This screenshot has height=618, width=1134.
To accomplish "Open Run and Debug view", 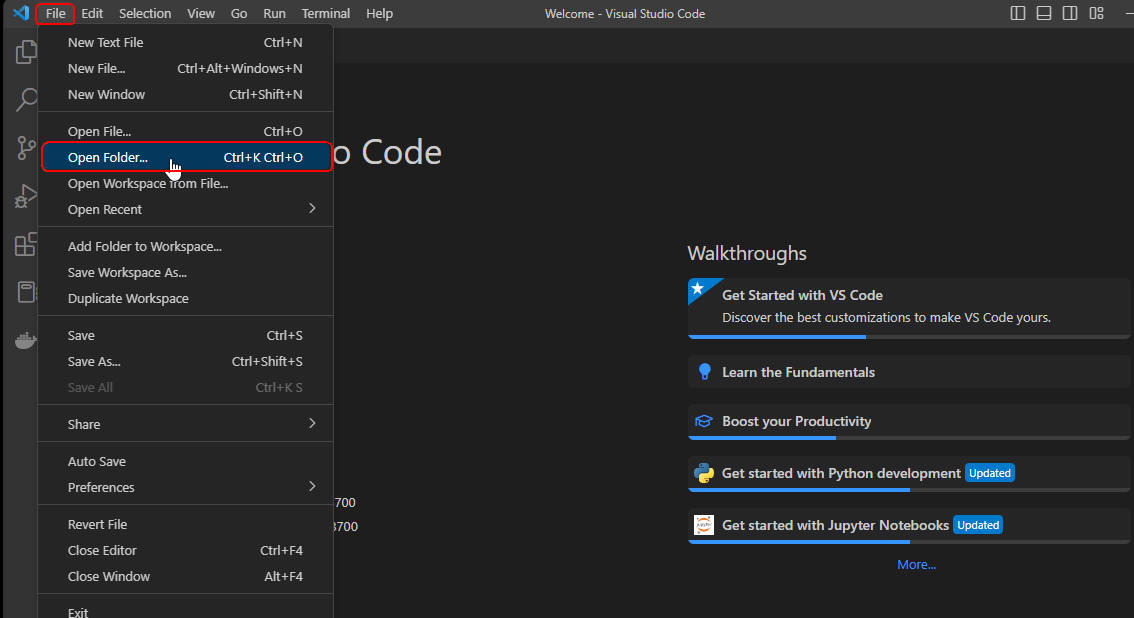I will 26,196.
